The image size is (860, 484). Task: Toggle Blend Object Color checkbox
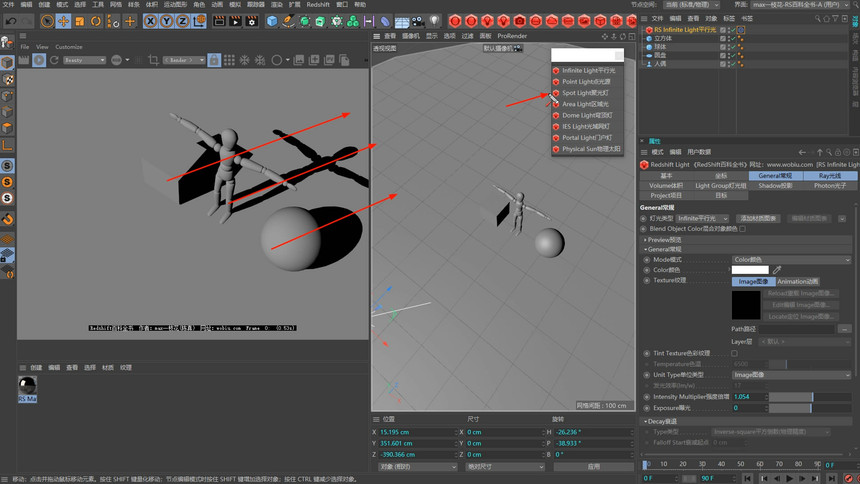click(743, 229)
